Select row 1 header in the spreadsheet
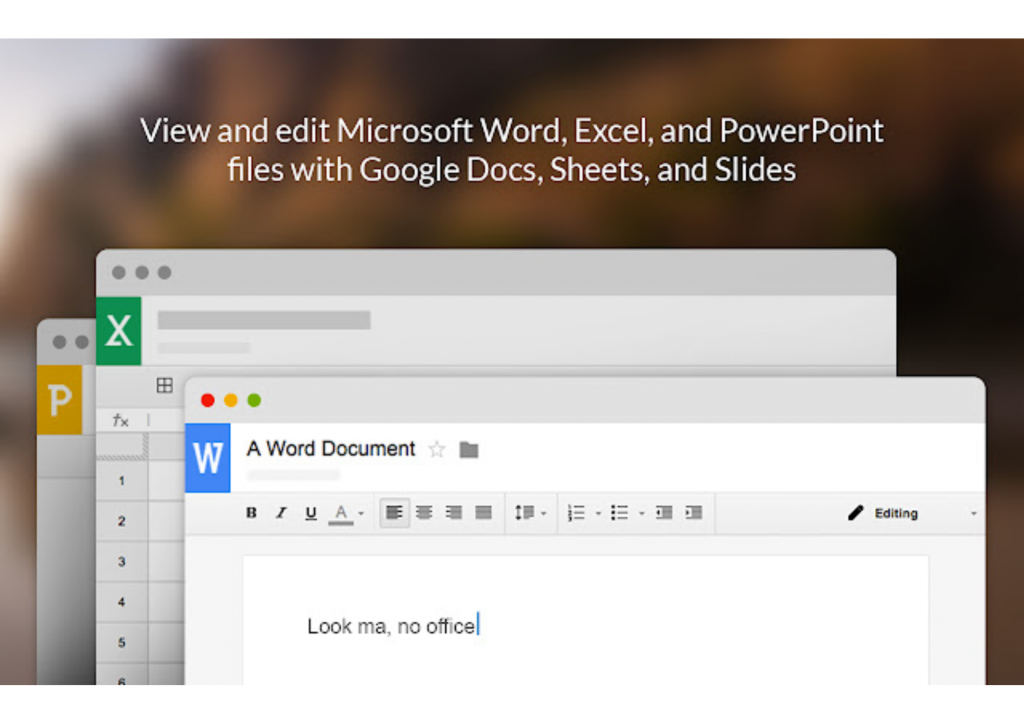This screenshot has width=1024, height=724. point(122,481)
